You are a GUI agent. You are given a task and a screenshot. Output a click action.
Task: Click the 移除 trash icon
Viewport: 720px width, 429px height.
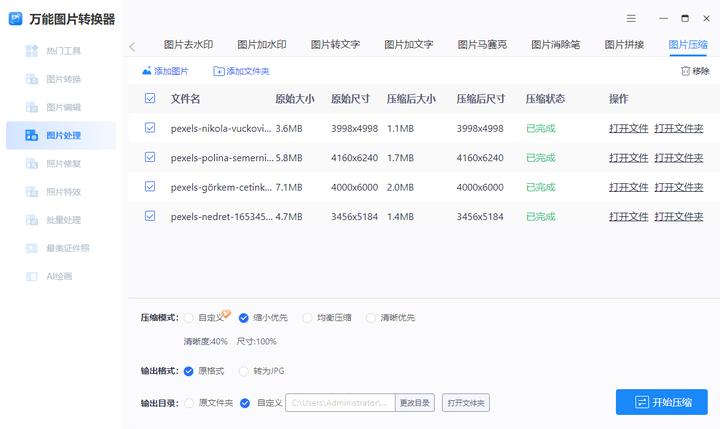pyautogui.click(x=685, y=71)
